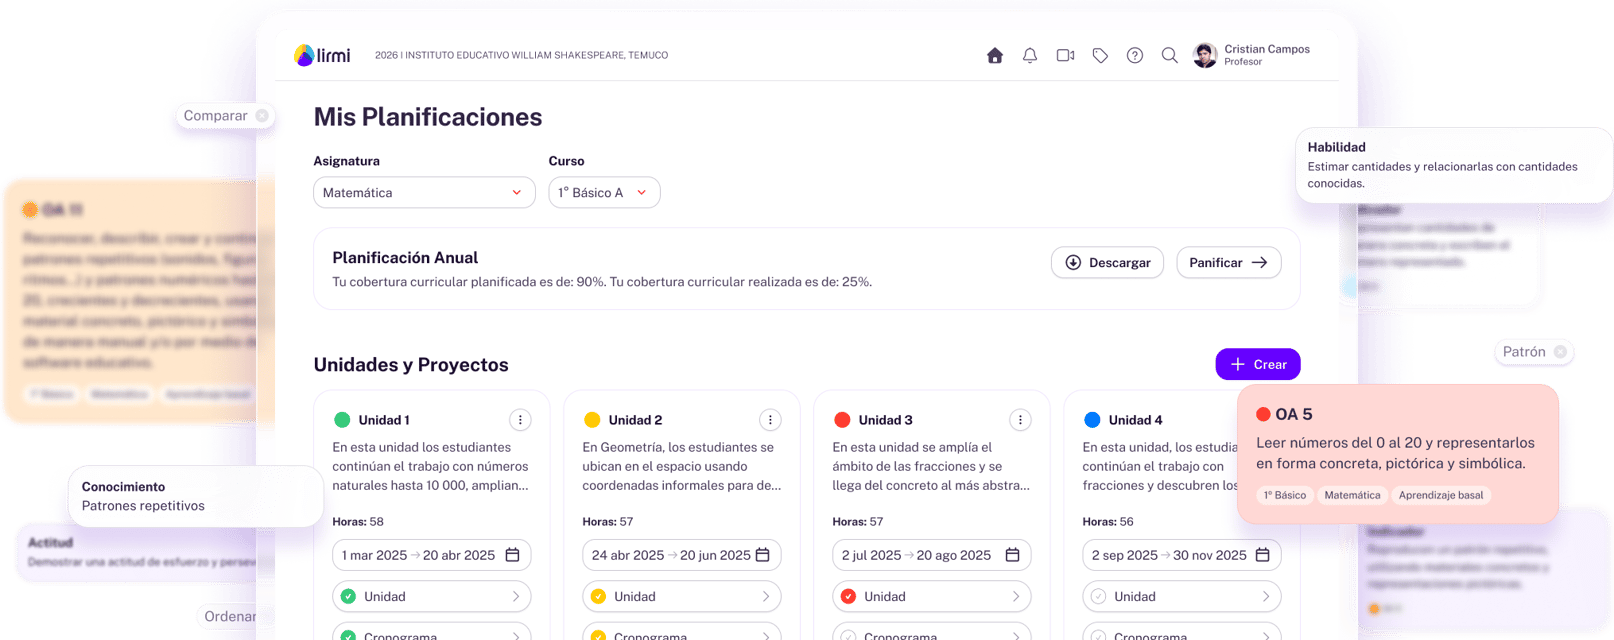The image size is (1614, 640).
Task: Open notifications bell
Action: point(1030,56)
